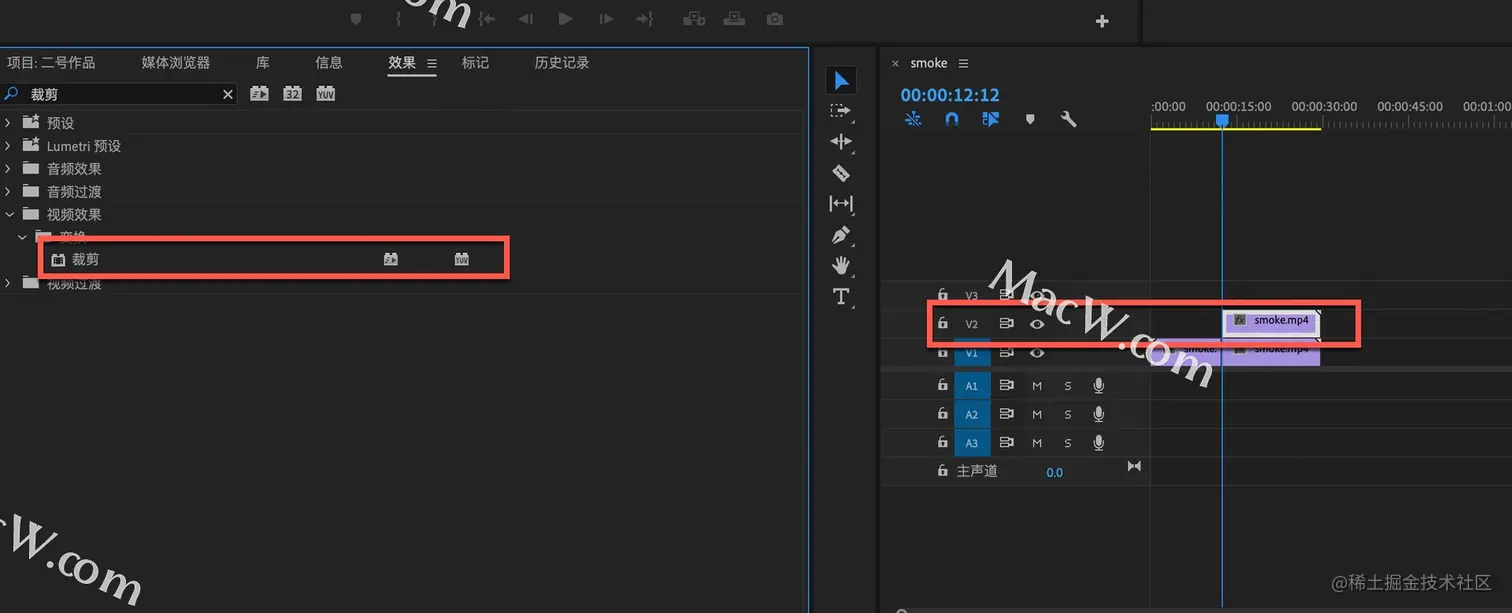Click the 00:00:12:12 timecode
Image resolution: width=1512 pixels, height=613 pixels.
tap(950, 95)
